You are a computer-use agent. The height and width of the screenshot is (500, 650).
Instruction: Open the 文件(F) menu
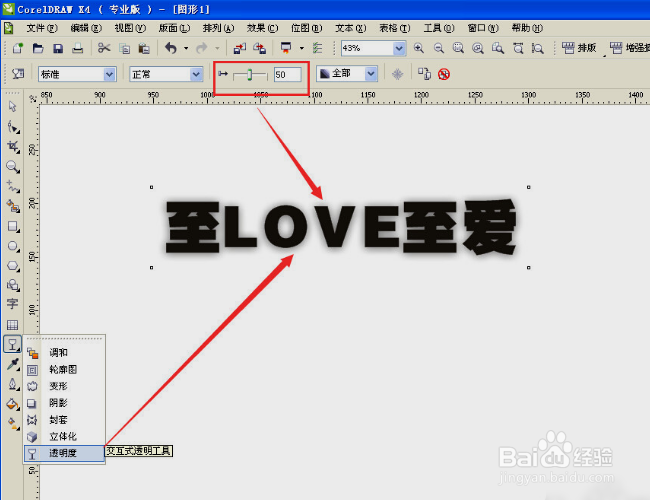42,28
